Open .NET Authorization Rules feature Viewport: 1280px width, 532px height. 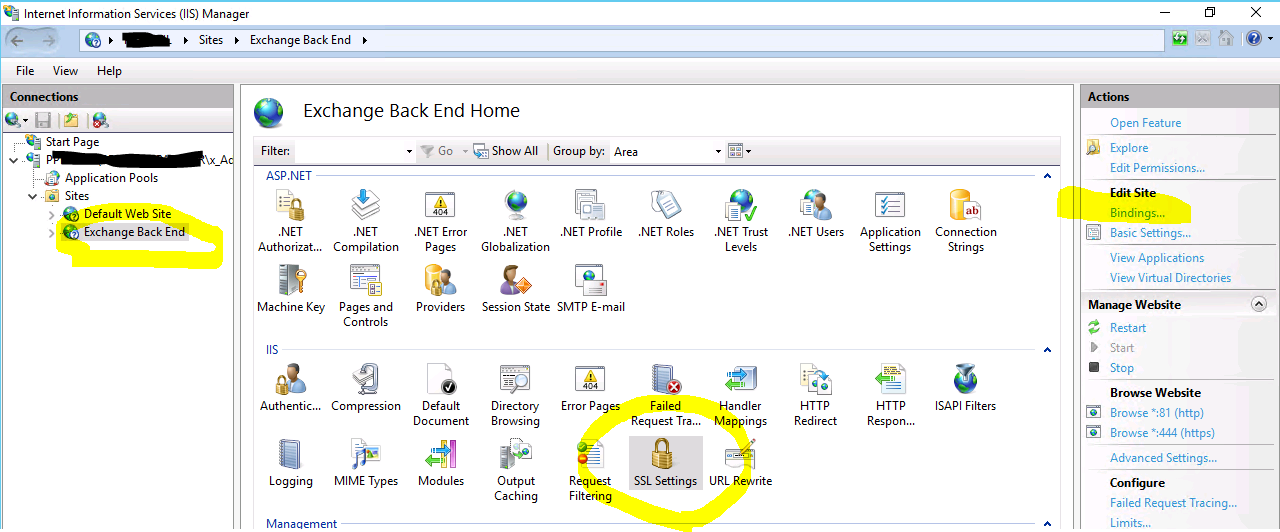pos(290,221)
